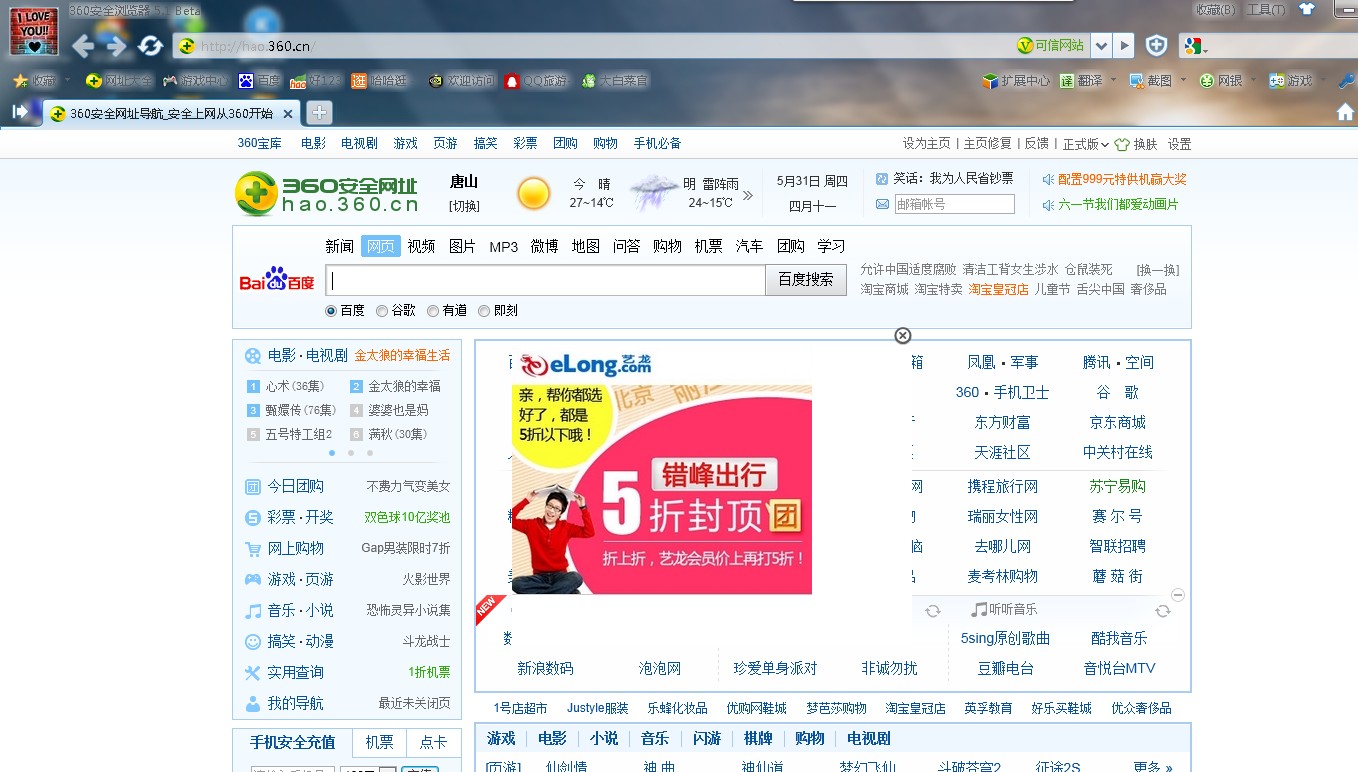Open the 工具(T) menu
The height and width of the screenshot is (772, 1358).
click(1265, 9)
